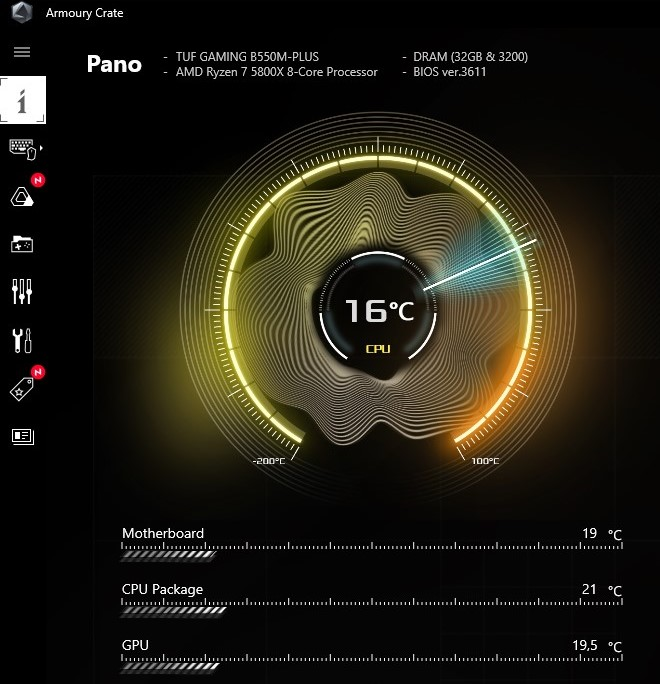This screenshot has height=684, width=660.
Task: Select the Dashboard info icon
Action: (23, 100)
